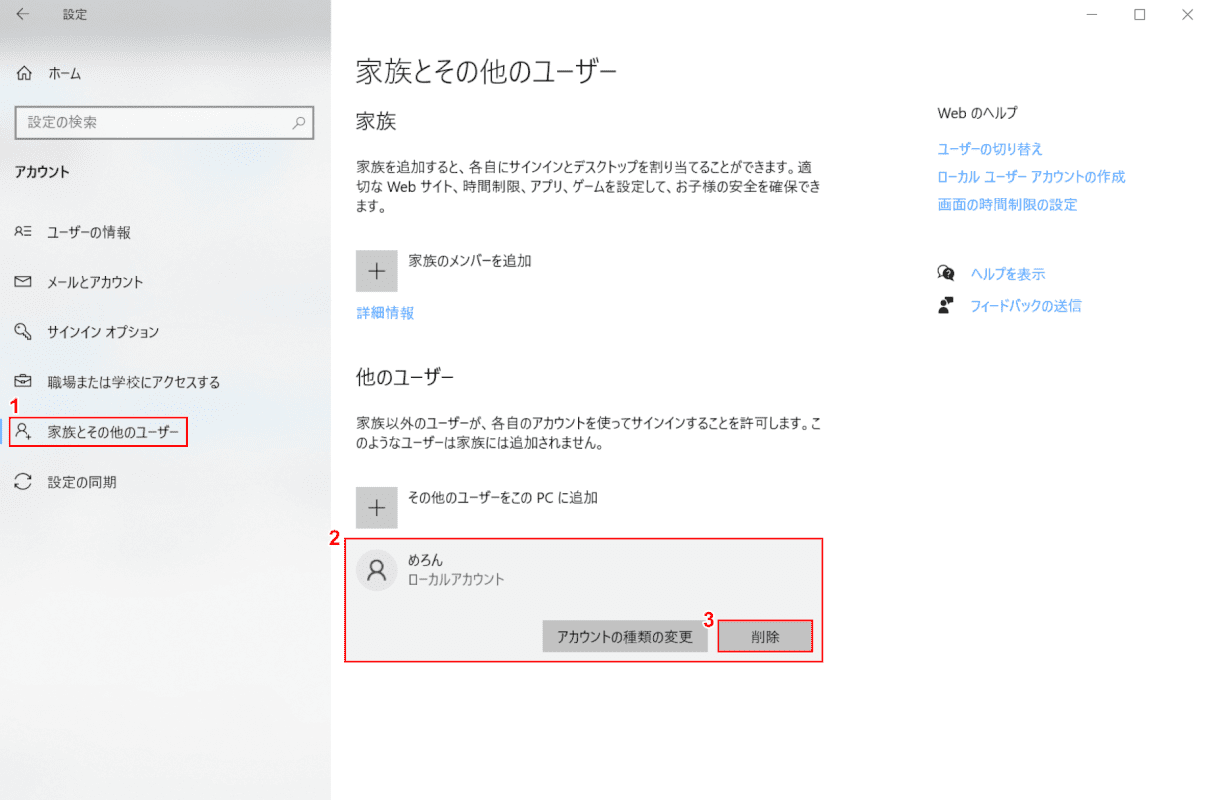This screenshot has width=1208, height=800.
Task: Open ユーザーの切り替え help link
Action: click(x=990, y=149)
